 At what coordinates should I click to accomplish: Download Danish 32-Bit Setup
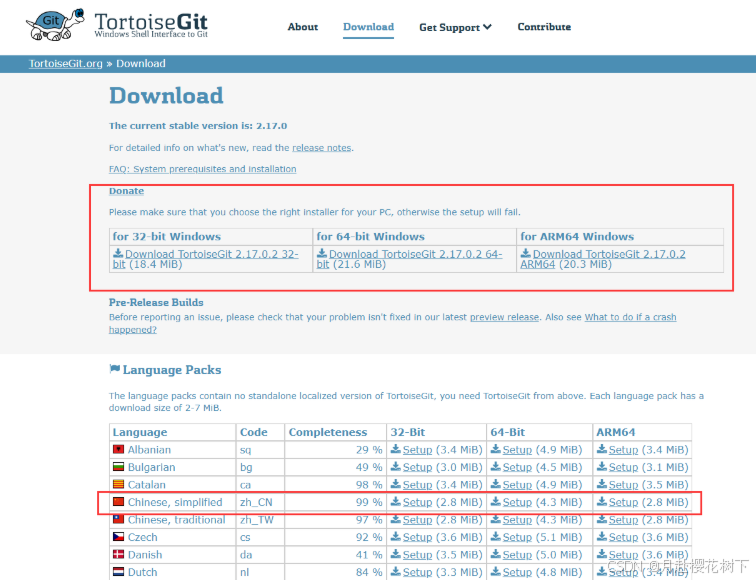417,555
